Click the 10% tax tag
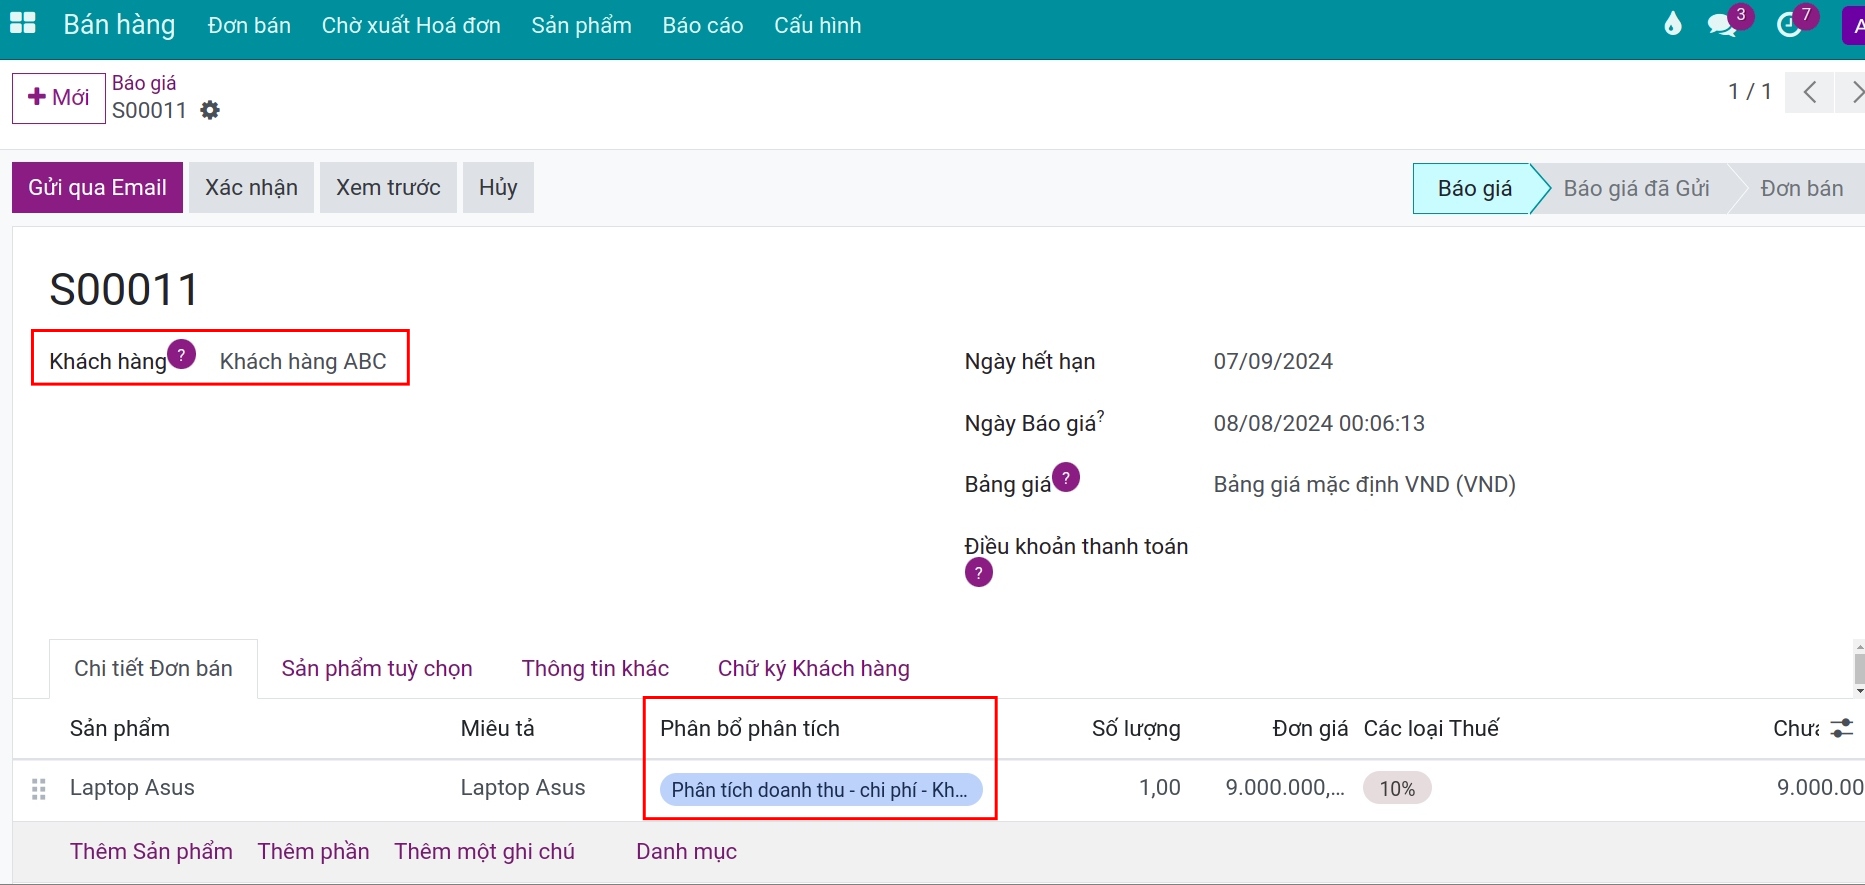This screenshot has width=1865, height=885. pos(1397,788)
